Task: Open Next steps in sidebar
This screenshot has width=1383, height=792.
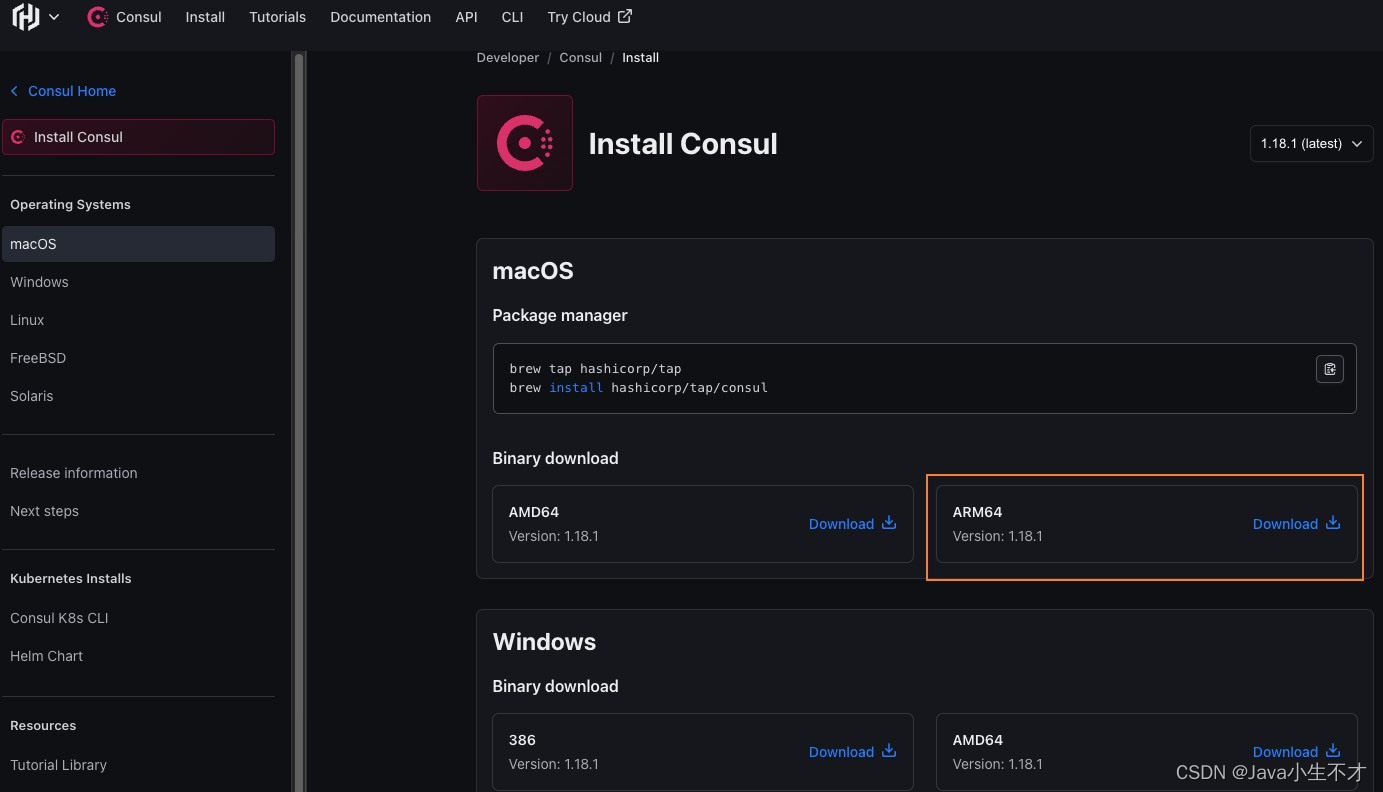Action: pos(44,511)
